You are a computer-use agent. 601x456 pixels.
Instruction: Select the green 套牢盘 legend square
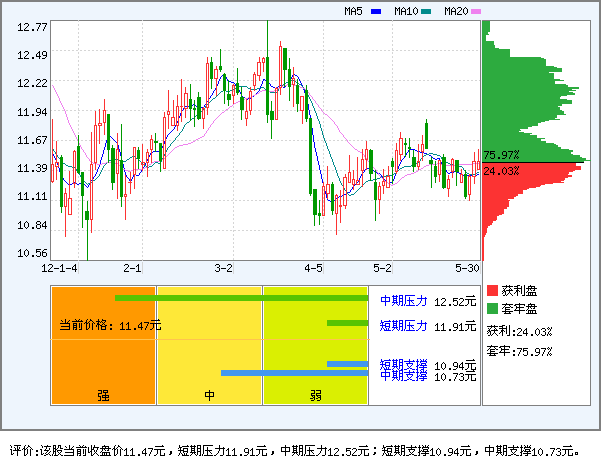click(x=492, y=309)
